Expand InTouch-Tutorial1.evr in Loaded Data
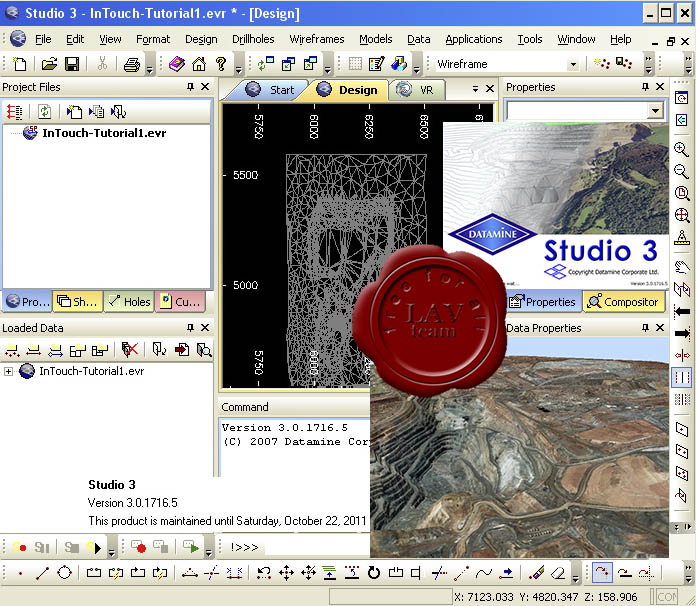 pos(8,371)
